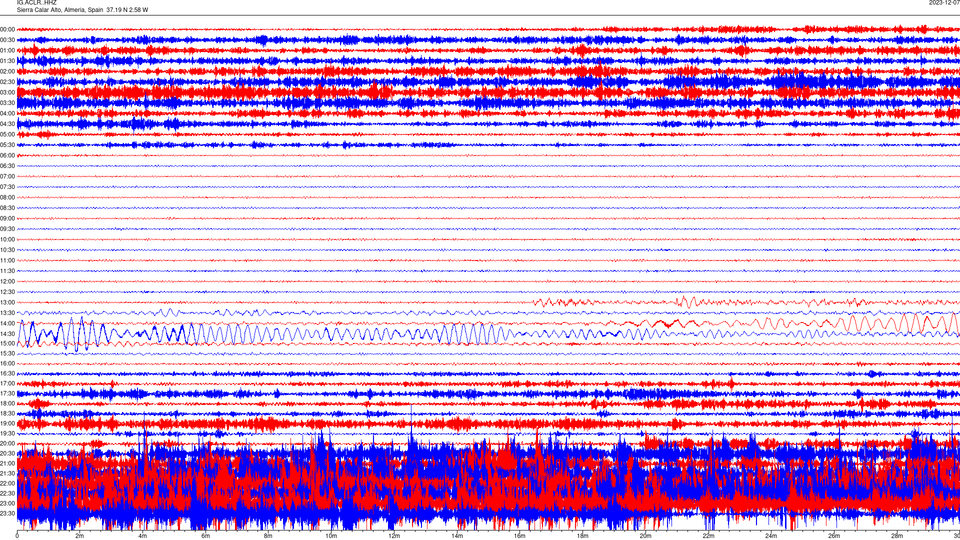This screenshot has height=540, width=960.
Task: Select the 02:30 trace time label
Action: coord(7,82)
